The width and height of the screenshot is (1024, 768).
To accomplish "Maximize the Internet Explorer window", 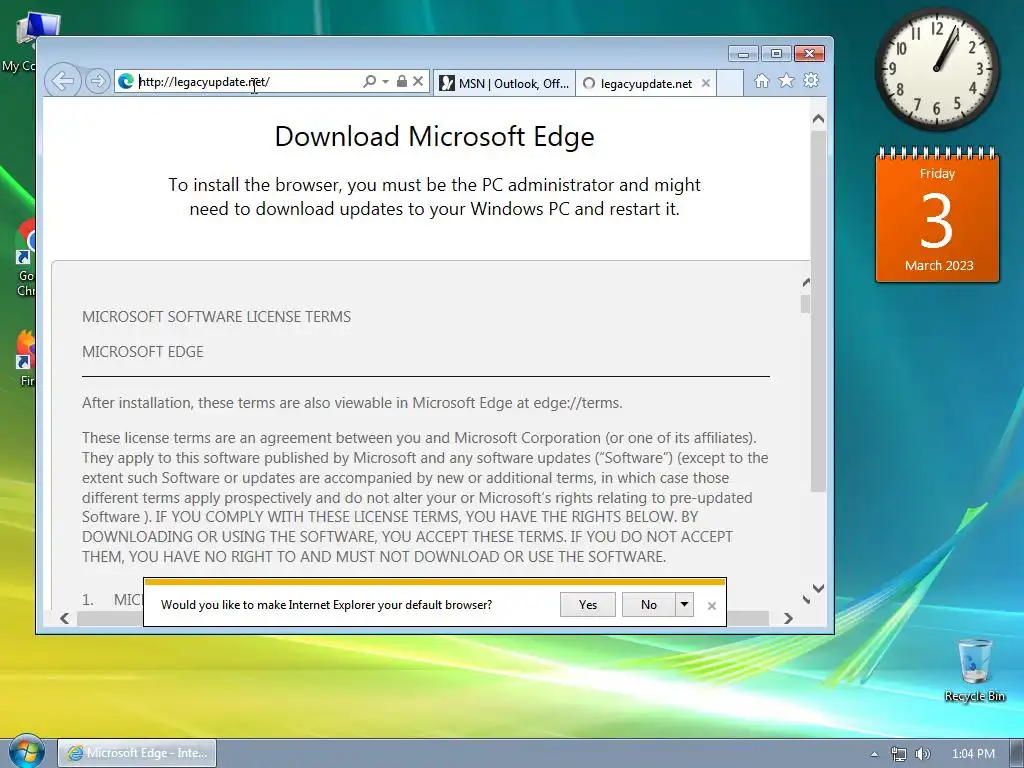I will click(776, 54).
